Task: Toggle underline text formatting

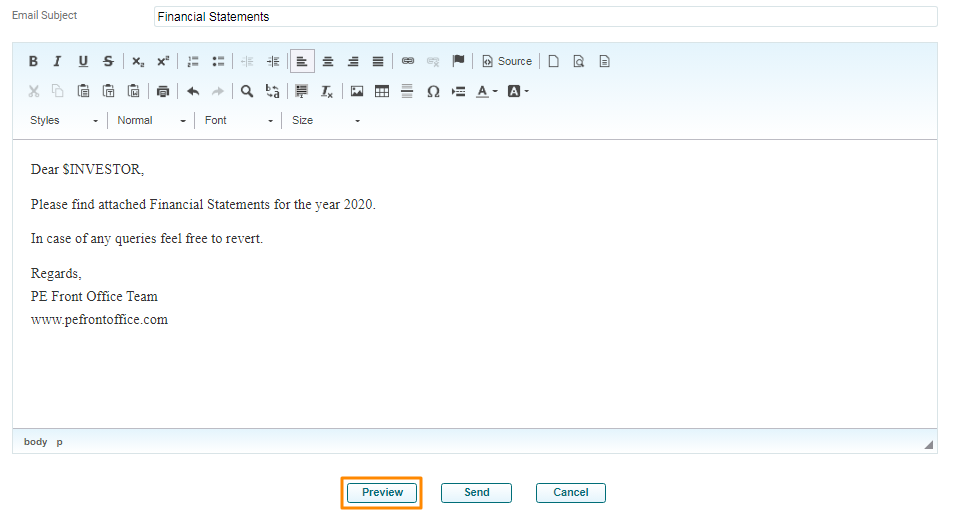Action: tap(83, 61)
